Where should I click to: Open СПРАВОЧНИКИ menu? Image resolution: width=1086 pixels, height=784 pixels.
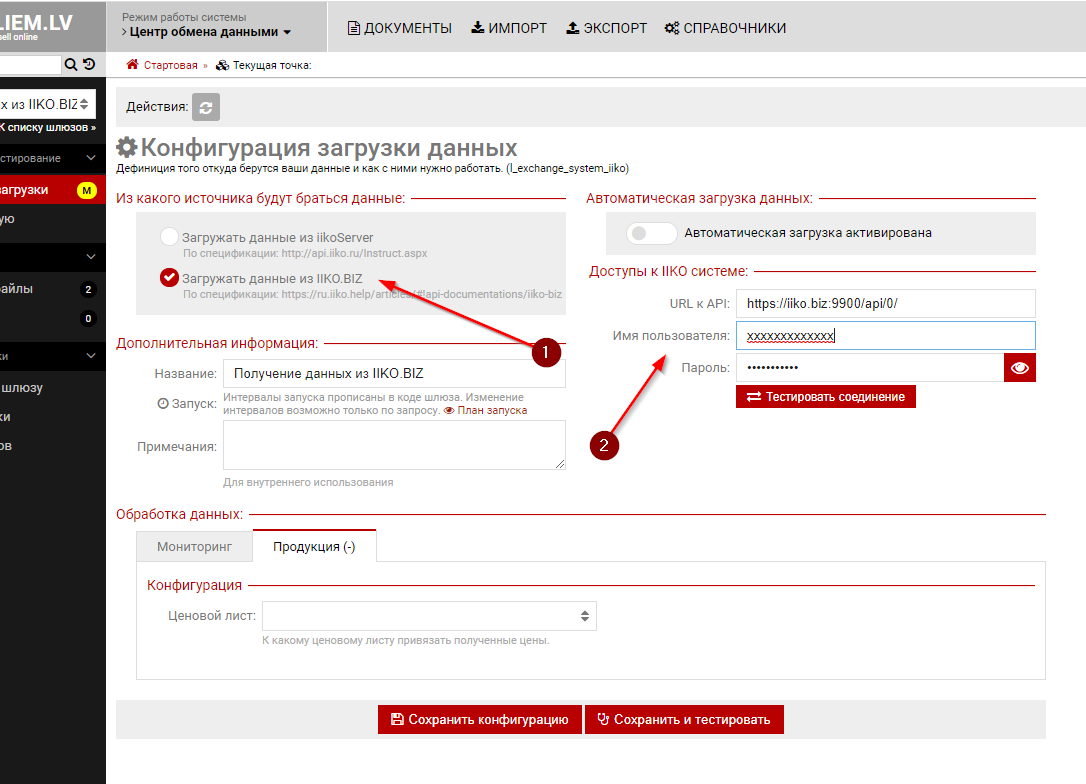tap(725, 28)
